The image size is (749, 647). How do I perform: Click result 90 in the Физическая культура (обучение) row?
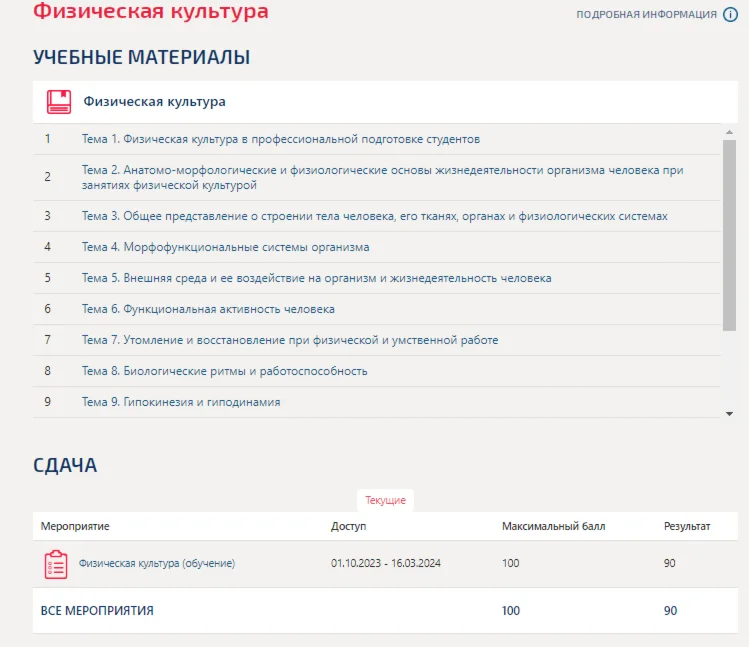tap(669, 563)
